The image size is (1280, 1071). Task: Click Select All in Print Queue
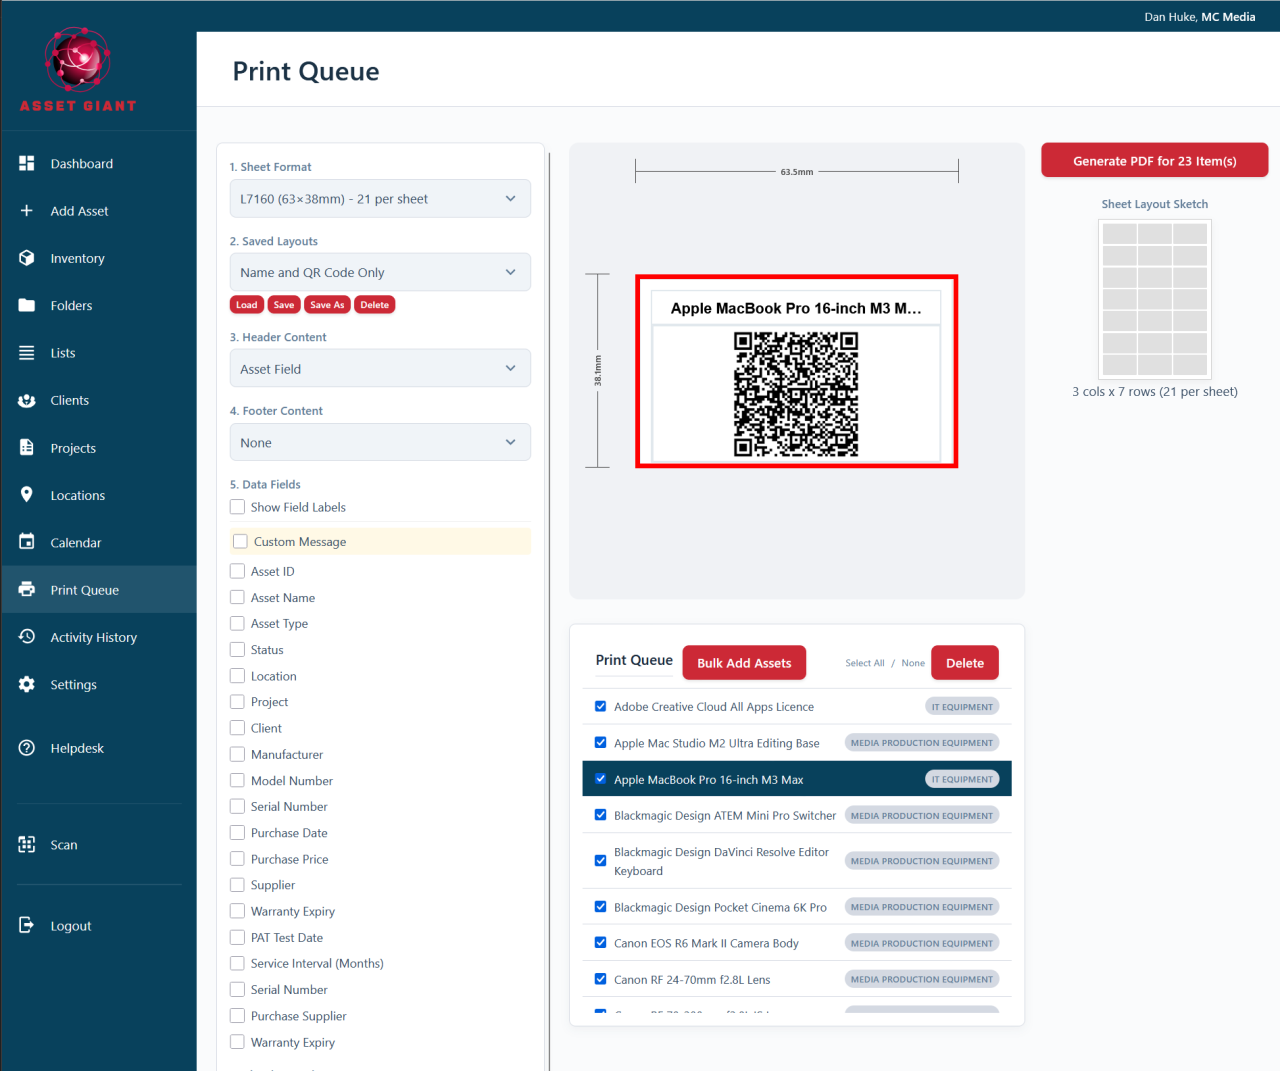click(865, 663)
